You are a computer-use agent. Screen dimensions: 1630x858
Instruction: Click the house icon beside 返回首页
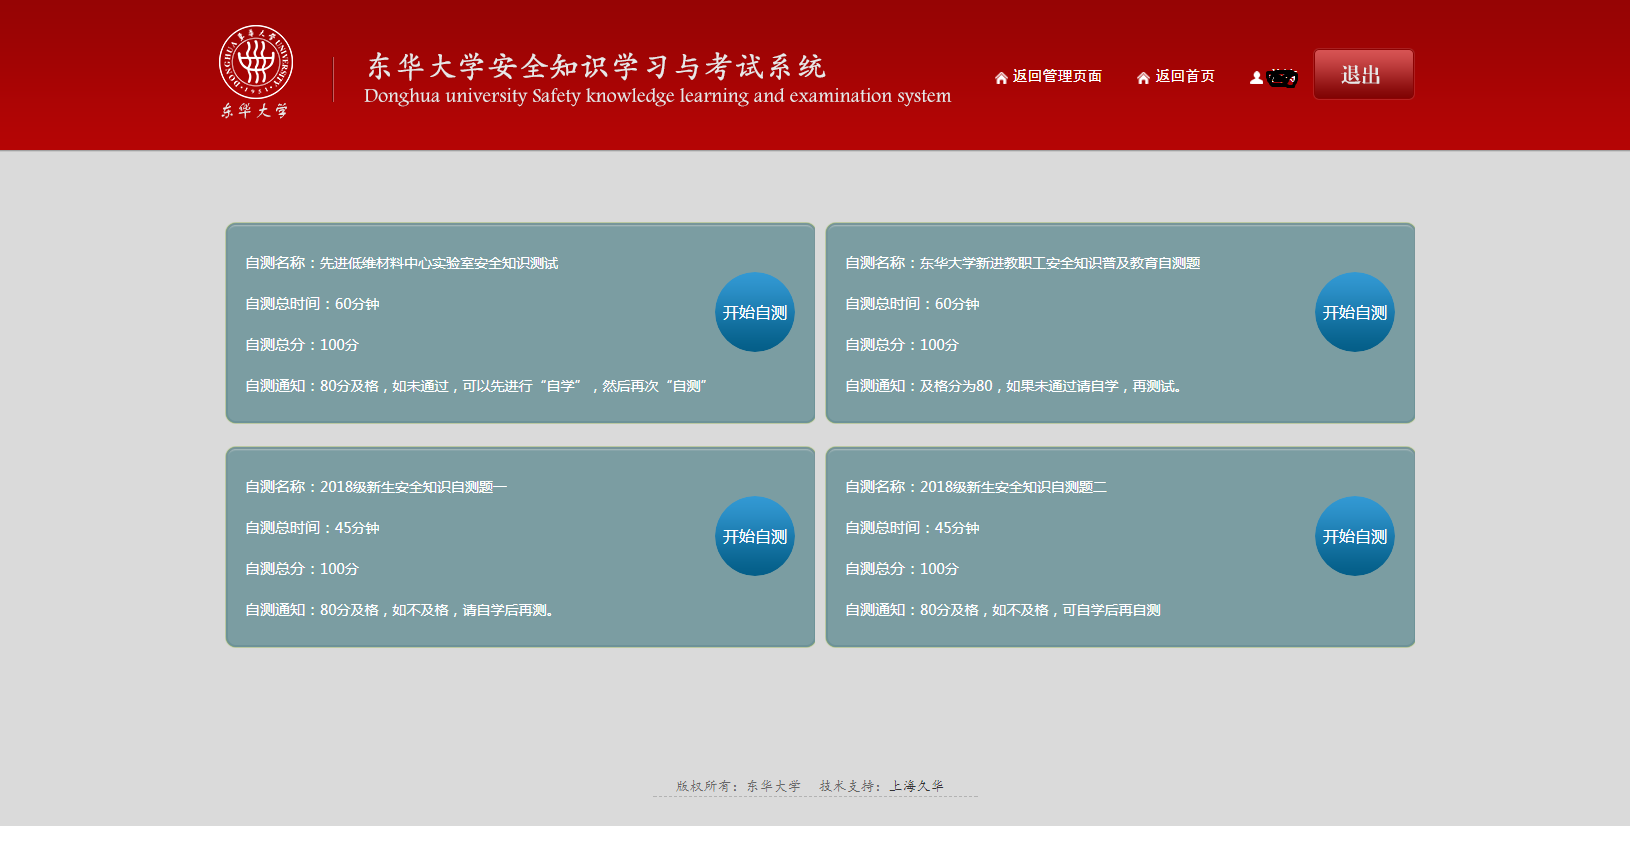(x=1143, y=78)
